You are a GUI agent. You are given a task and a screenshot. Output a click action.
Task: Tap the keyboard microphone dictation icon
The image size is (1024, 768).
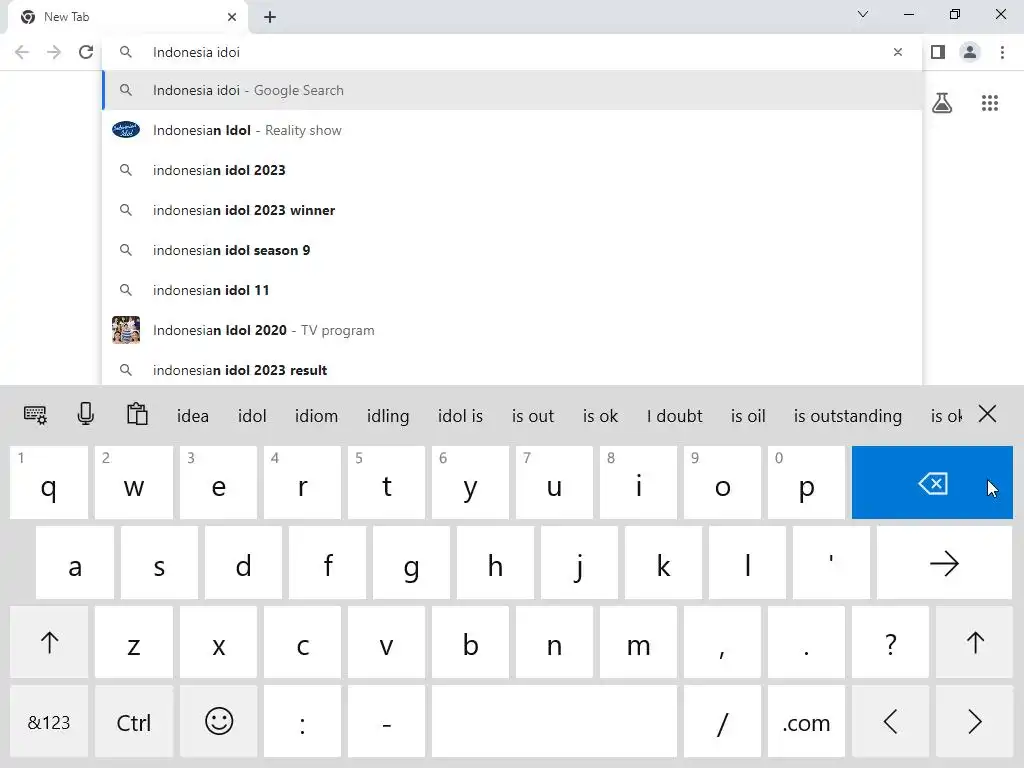86,414
